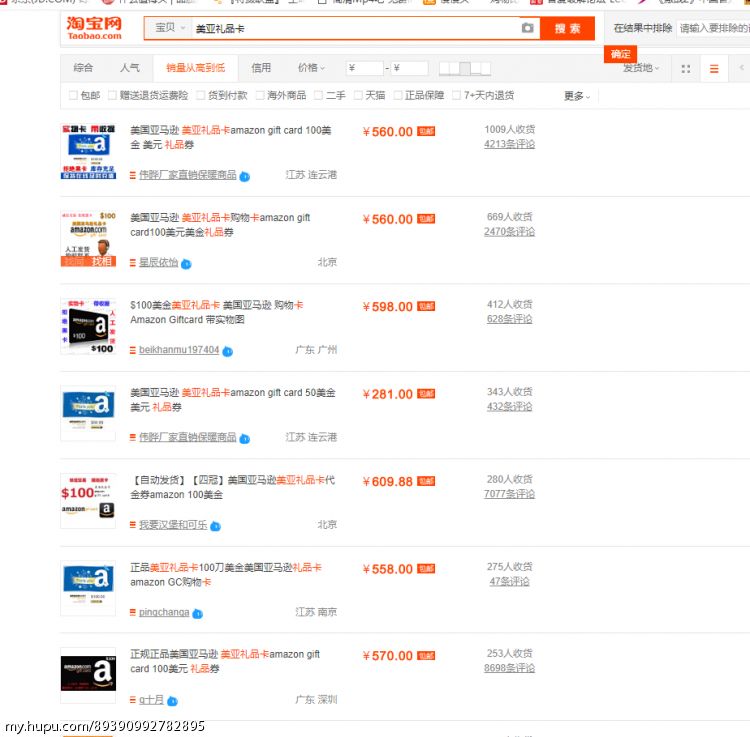Select the 人气 popularity sort tab
Screen dimensions: 750x737
[130, 68]
